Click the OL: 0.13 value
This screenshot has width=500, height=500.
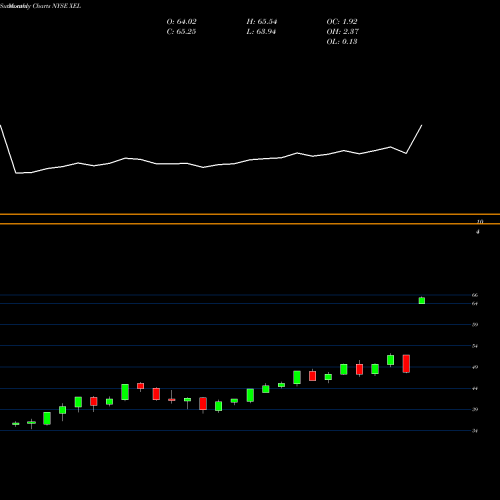[x=342, y=42]
